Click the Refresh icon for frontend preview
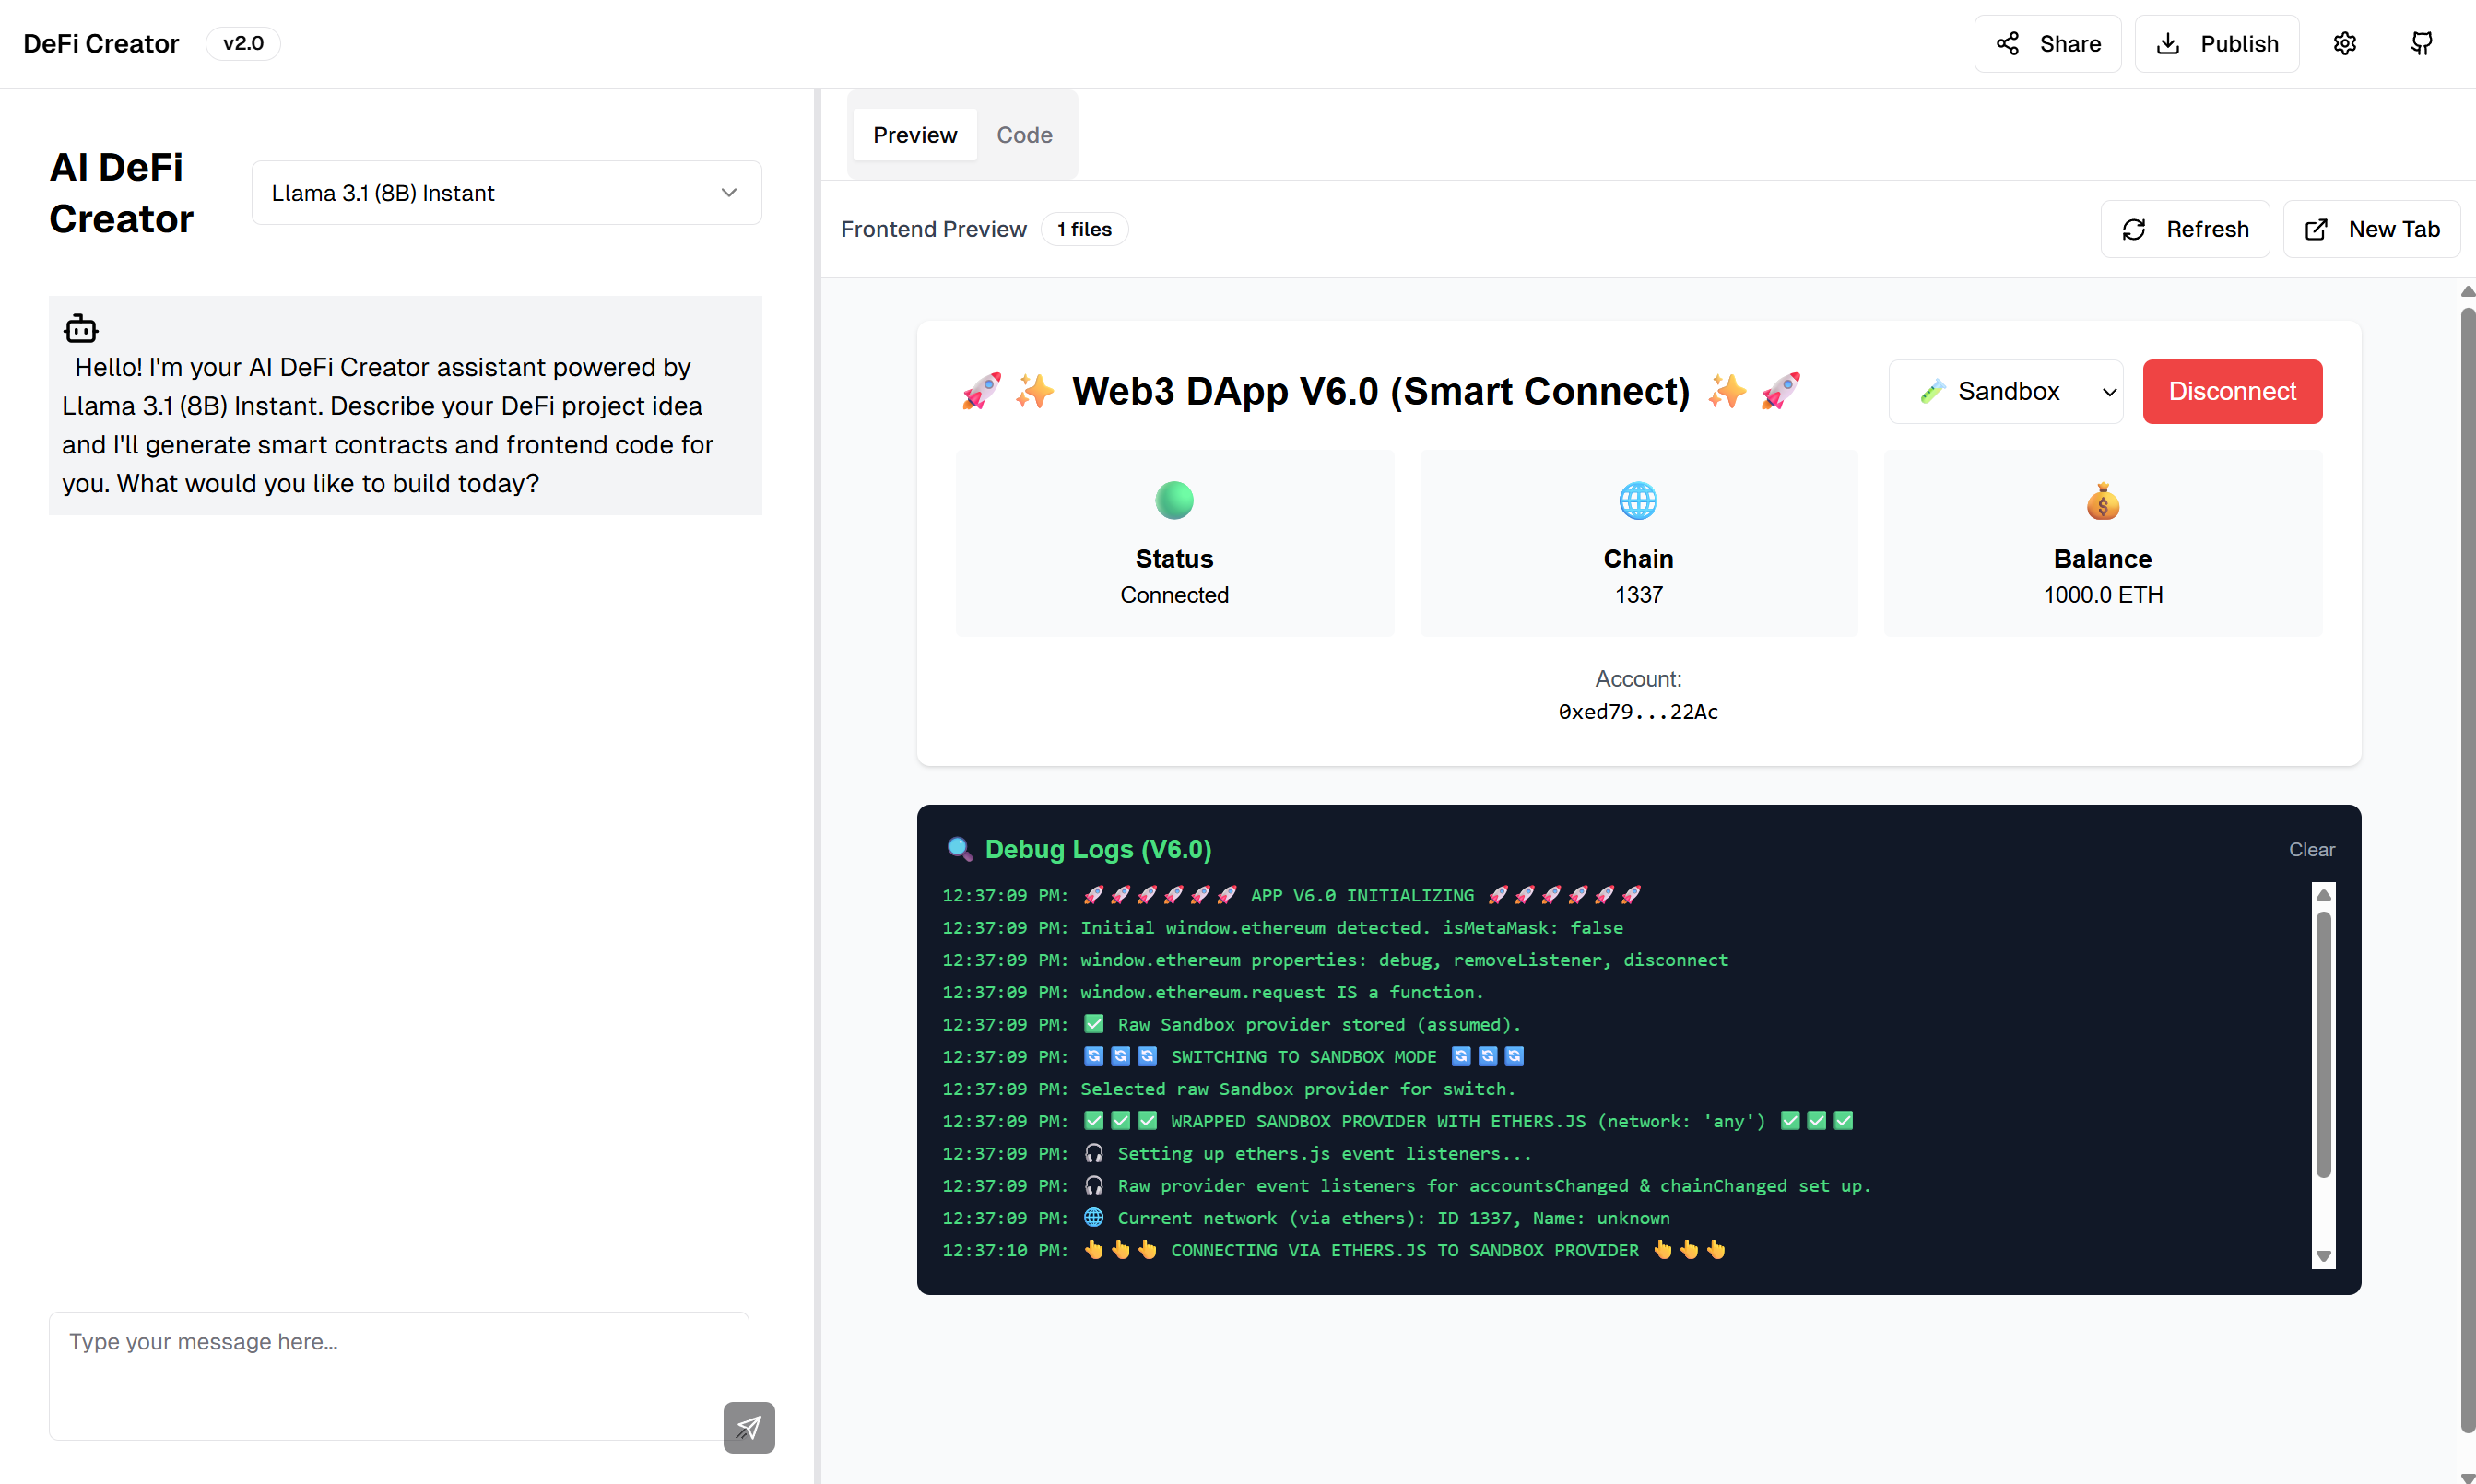 2135,228
